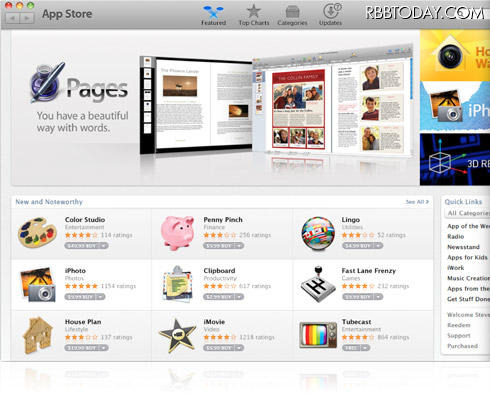Click the Tubecast television icon
This screenshot has width=490, height=396.
(318, 335)
